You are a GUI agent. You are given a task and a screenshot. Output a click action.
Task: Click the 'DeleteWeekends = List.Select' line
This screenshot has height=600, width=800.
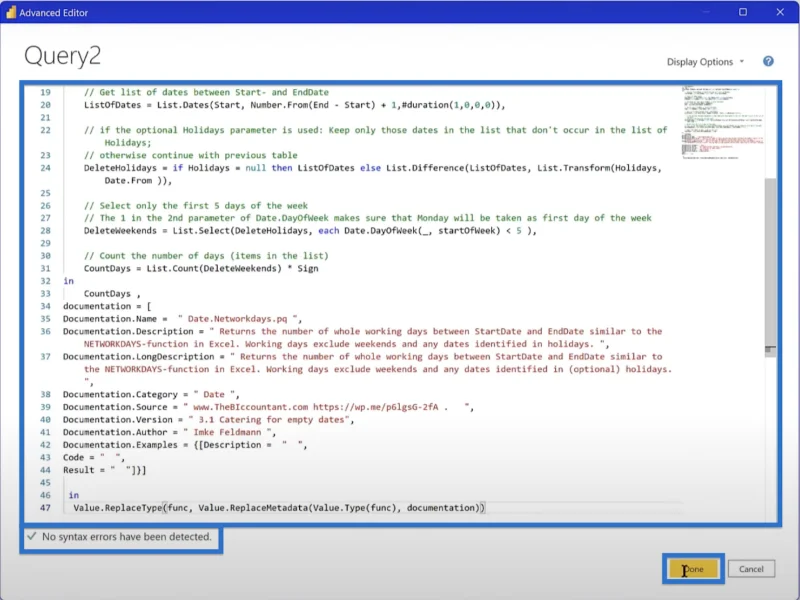(x=310, y=231)
